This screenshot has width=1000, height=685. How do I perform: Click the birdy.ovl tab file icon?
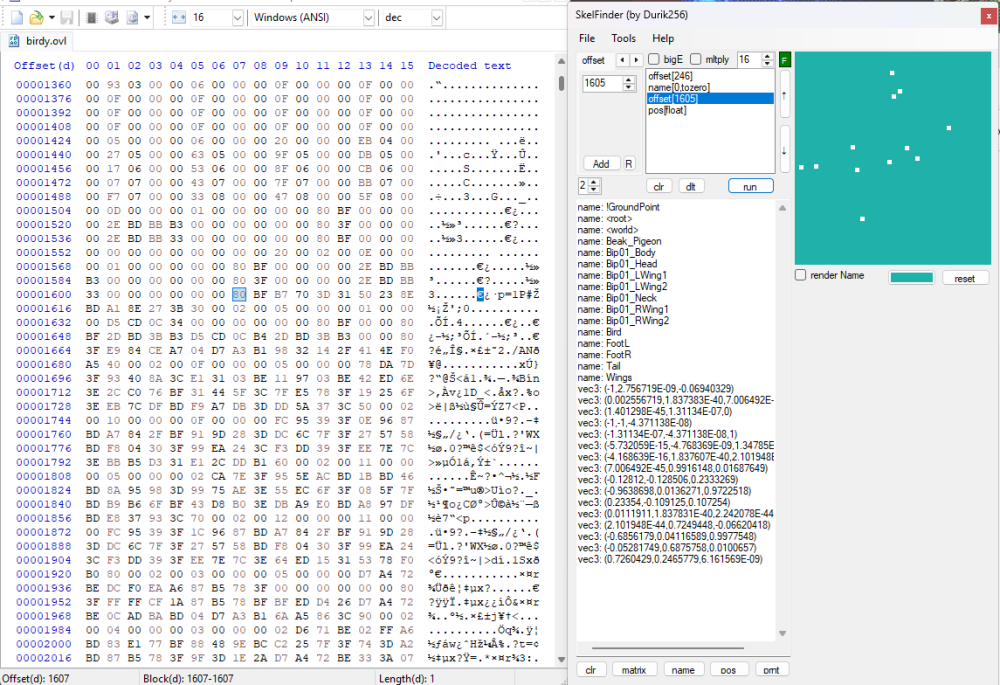[13, 41]
